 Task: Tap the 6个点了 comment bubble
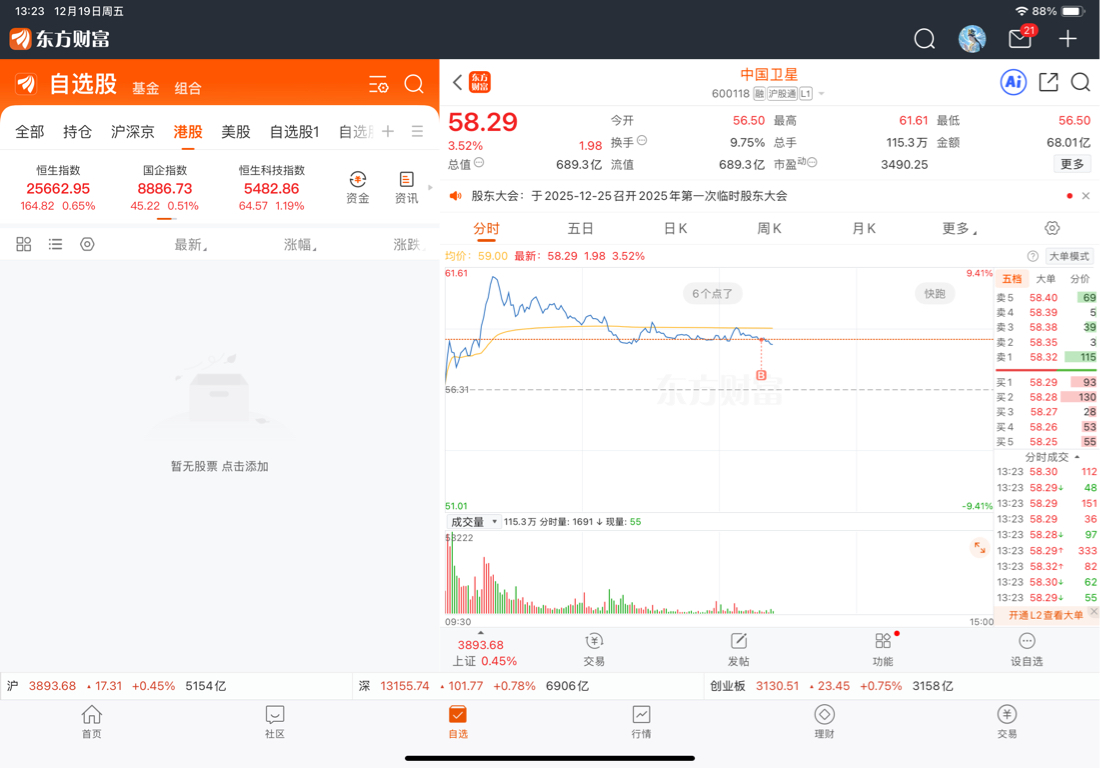click(x=712, y=294)
